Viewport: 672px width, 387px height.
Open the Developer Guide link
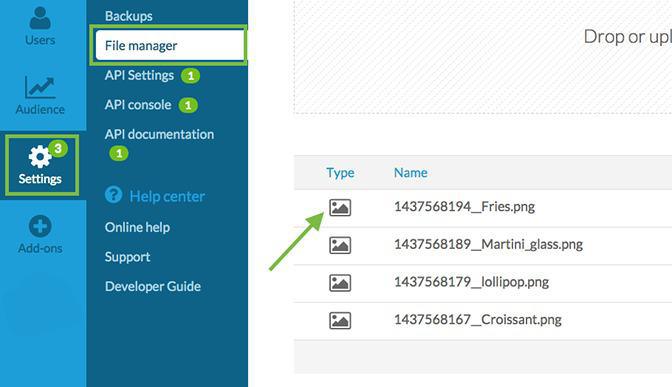153,286
